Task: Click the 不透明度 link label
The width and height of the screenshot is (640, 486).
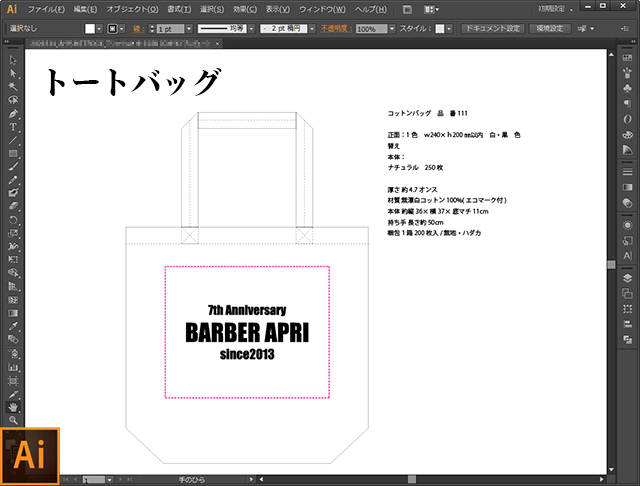Action: [x=336, y=29]
